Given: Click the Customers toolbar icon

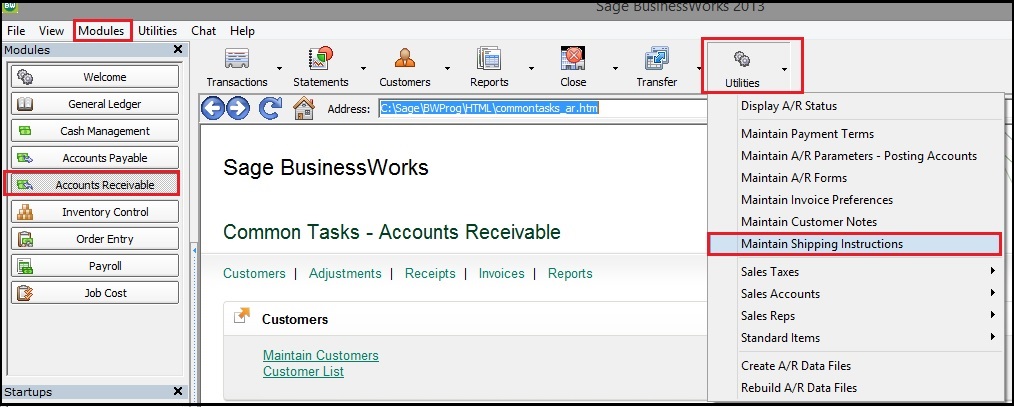Looking at the screenshot, I should pos(405,60).
